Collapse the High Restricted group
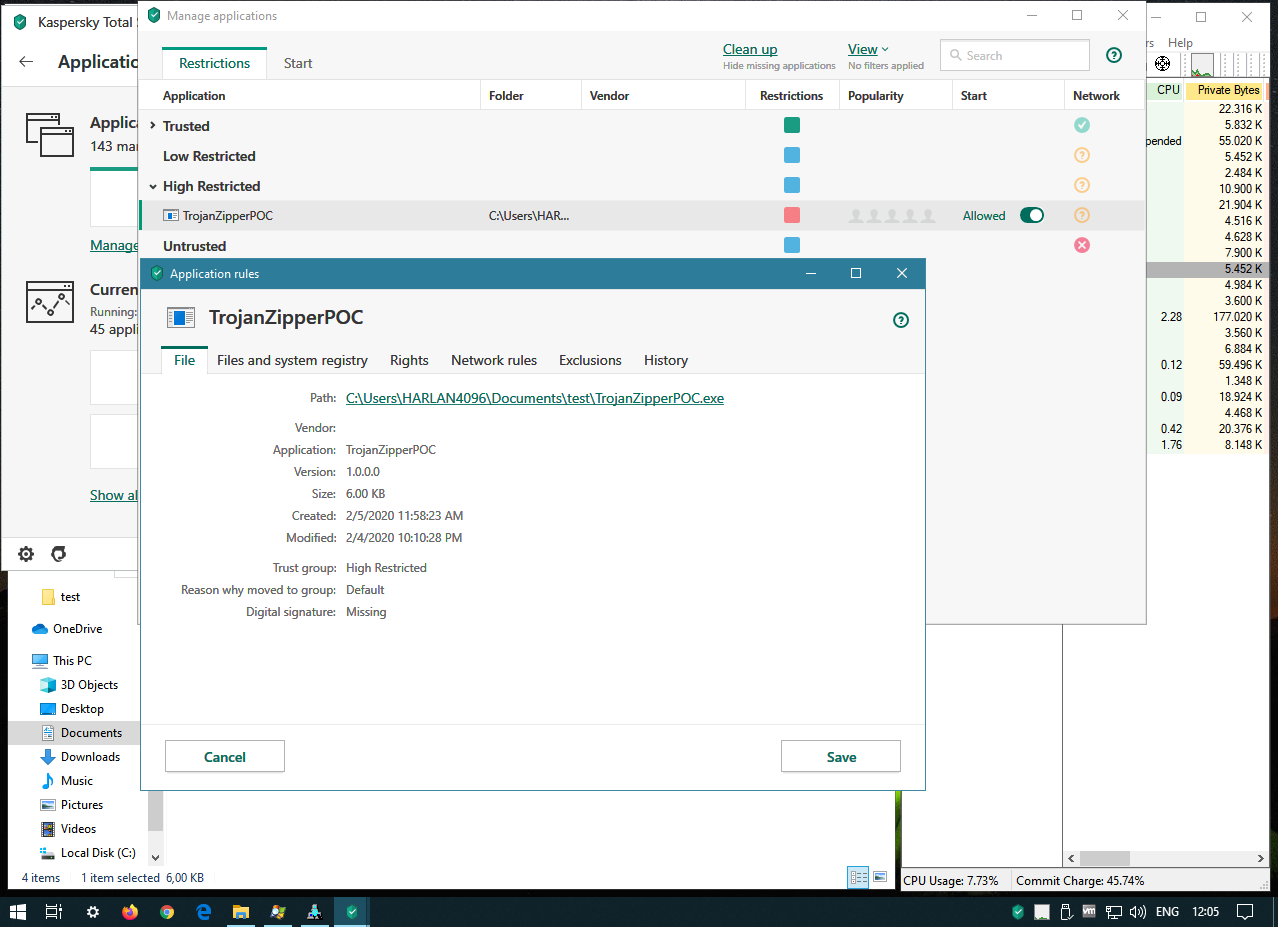The height and width of the screenshot is (927, 1278). click(x=153, y=186)
